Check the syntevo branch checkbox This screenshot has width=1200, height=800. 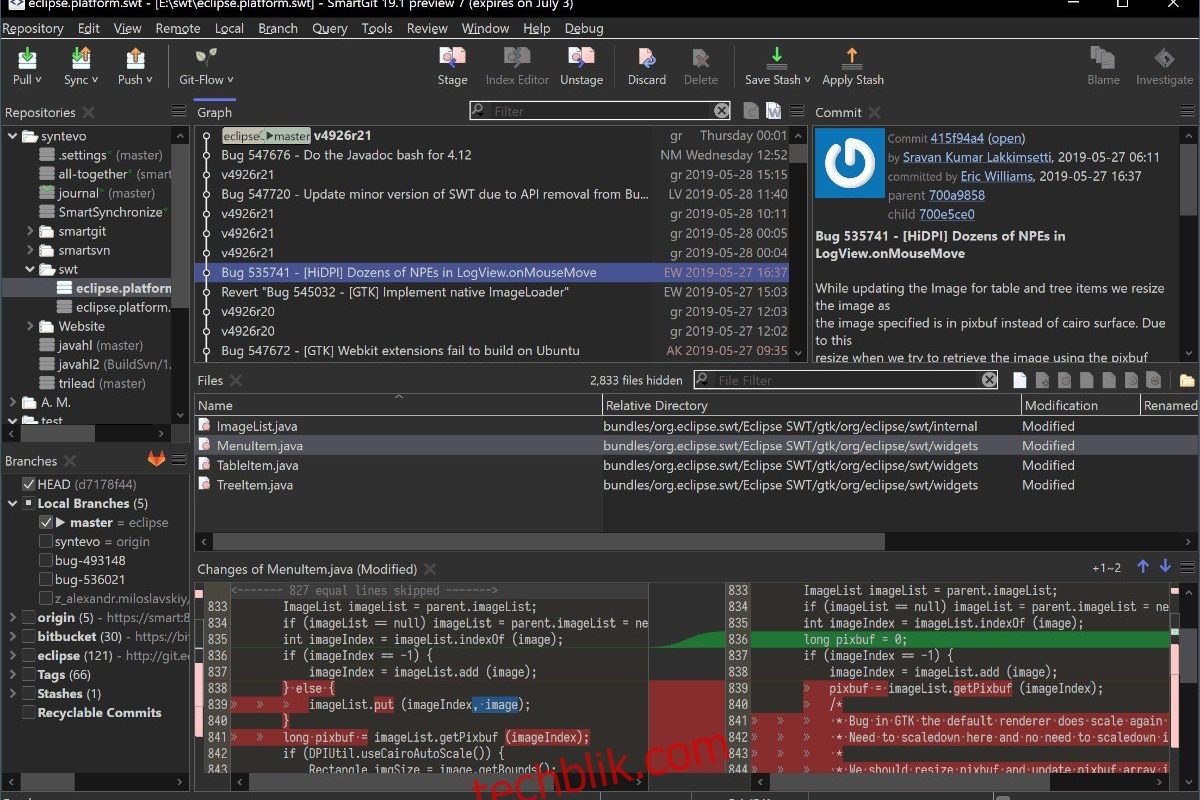click(x=46, y=541)
